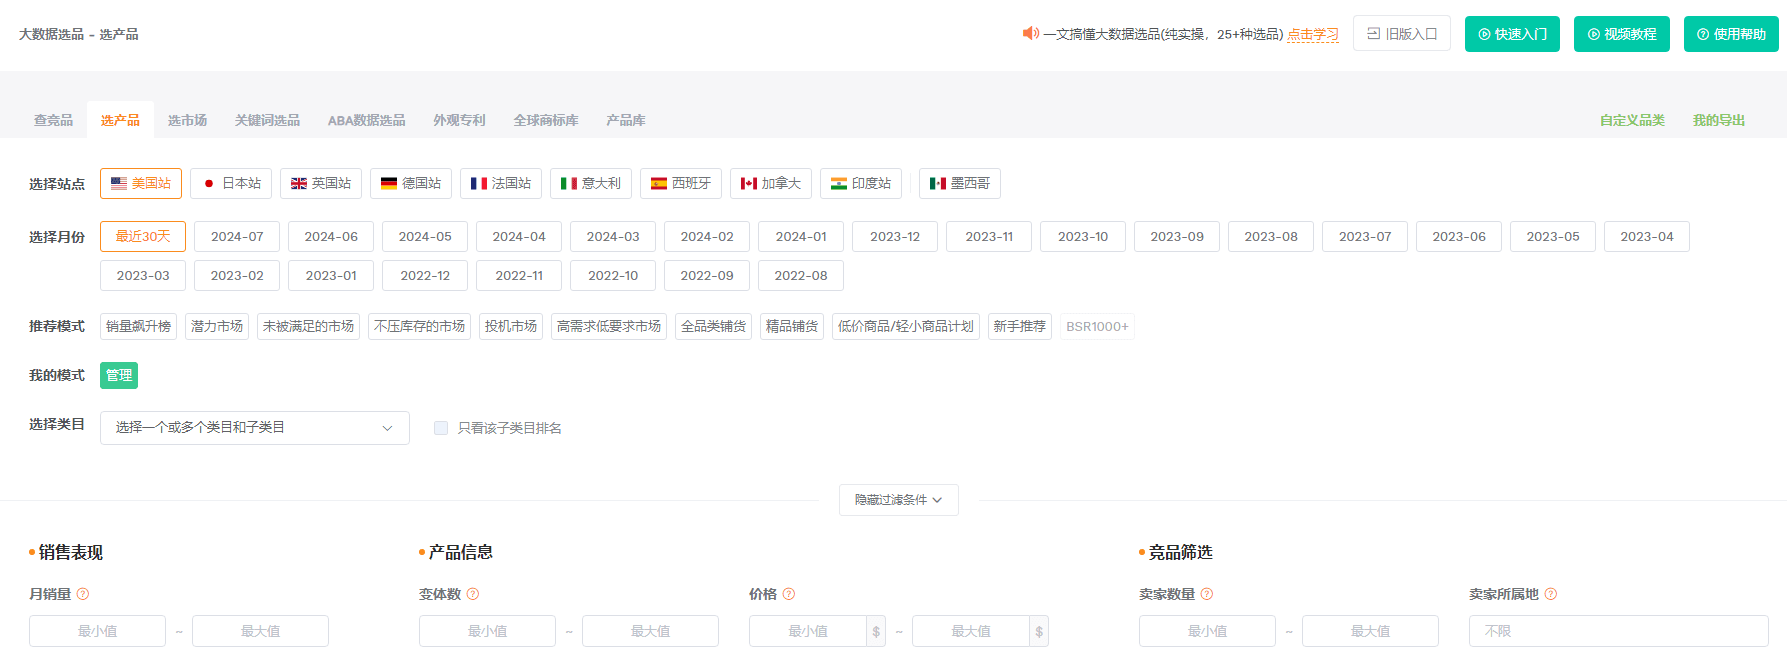Image resolution: width=1787 pixels, height=668 pixels.
Task: Click the 快速入门 button
Action: click(1512, 34)
